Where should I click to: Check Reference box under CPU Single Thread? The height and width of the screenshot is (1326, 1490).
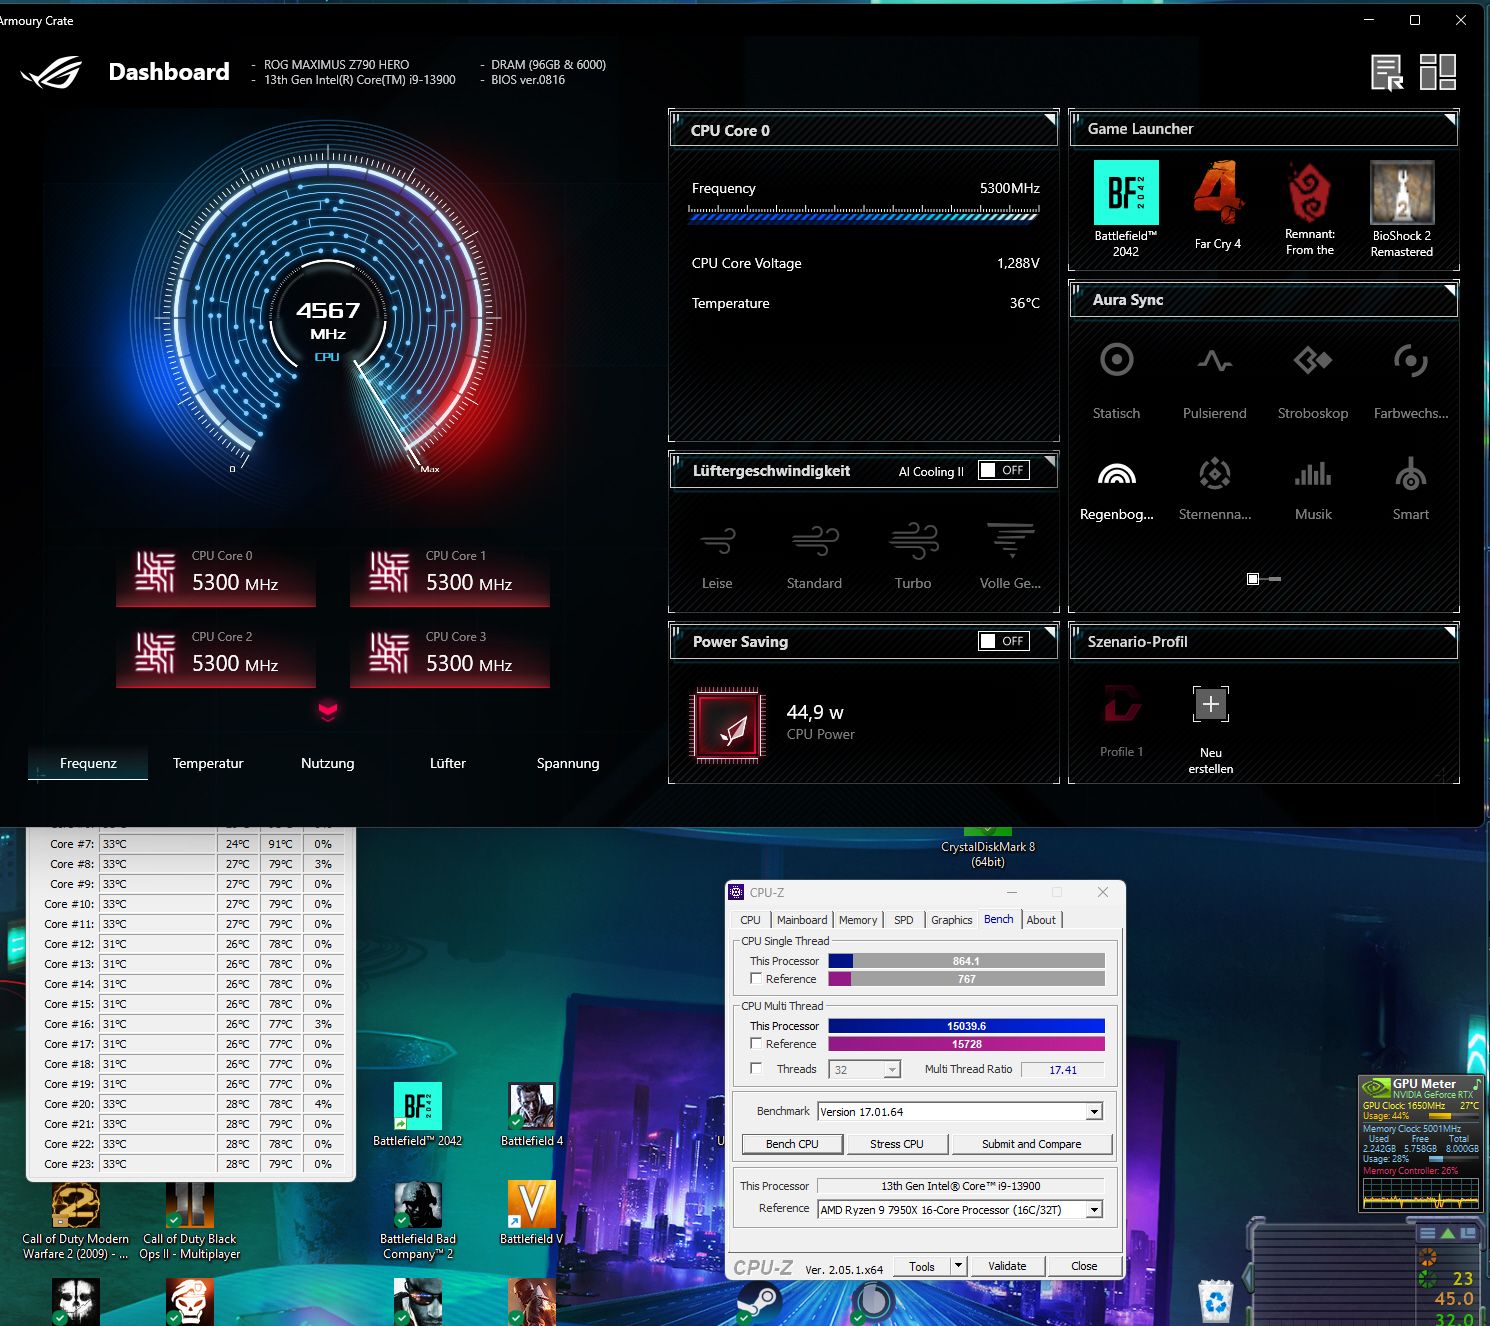point(756,979)
